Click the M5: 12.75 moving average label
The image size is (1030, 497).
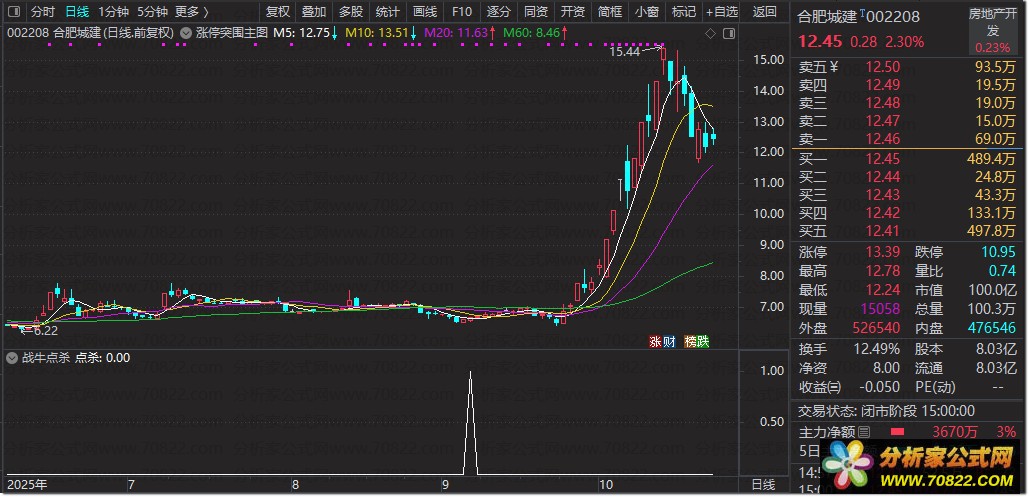click(x=305, y=32)
